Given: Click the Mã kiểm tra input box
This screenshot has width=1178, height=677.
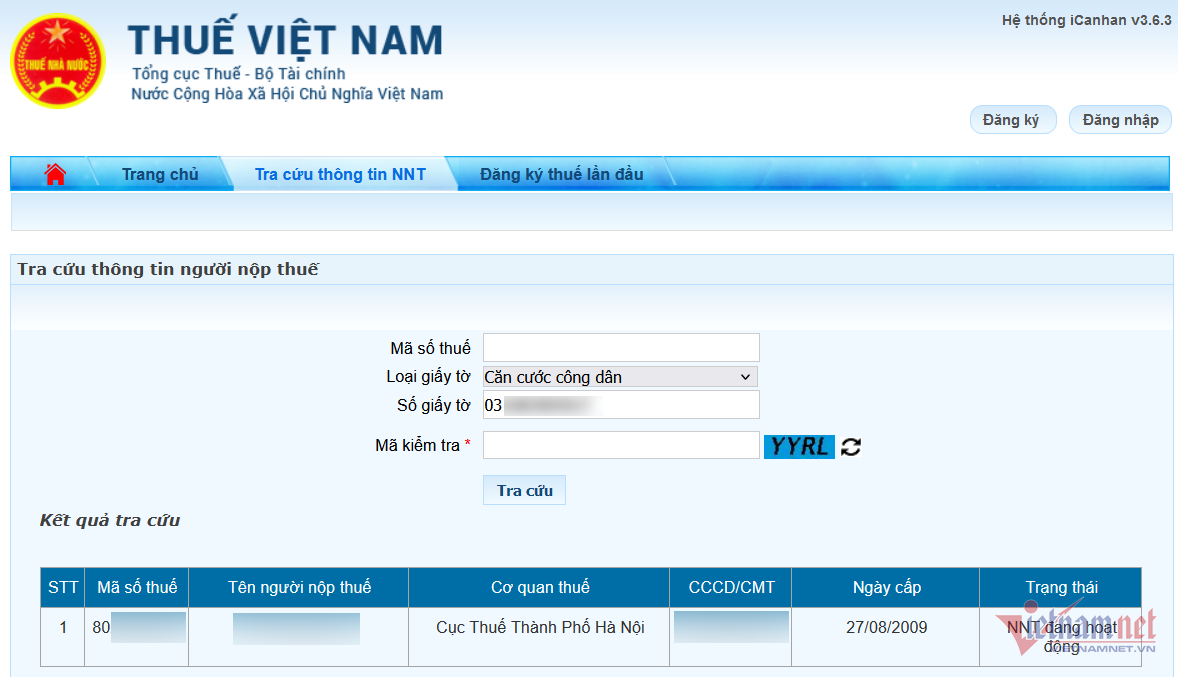Looking at the screenshot, I should (620, 445).
